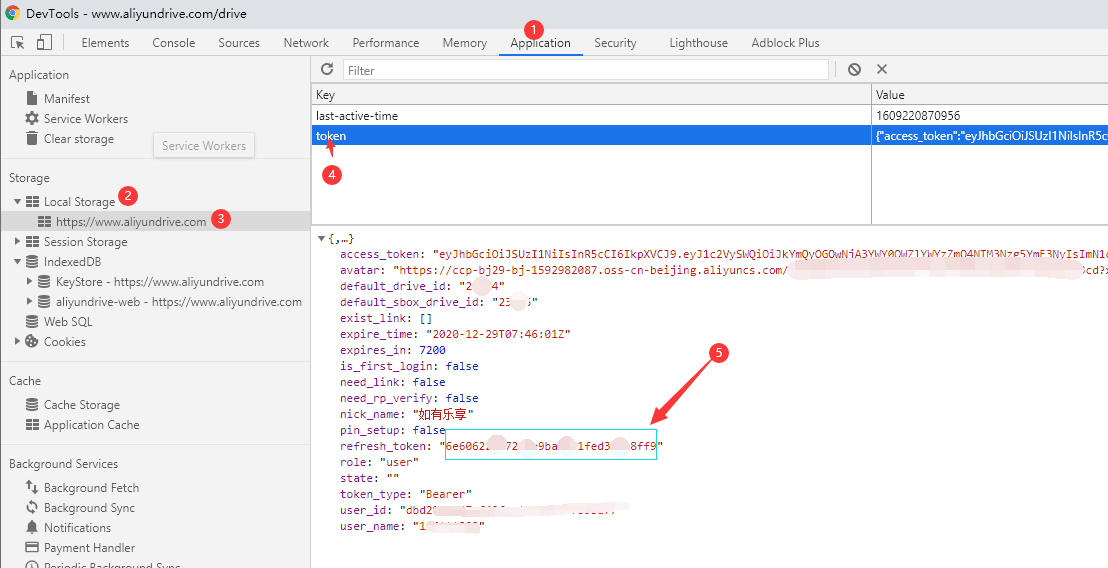Viewport: 1108px width, 568px height.
Task: Click the inspect element picker icon
Action: pyautogui.click(x=18, y=42)
